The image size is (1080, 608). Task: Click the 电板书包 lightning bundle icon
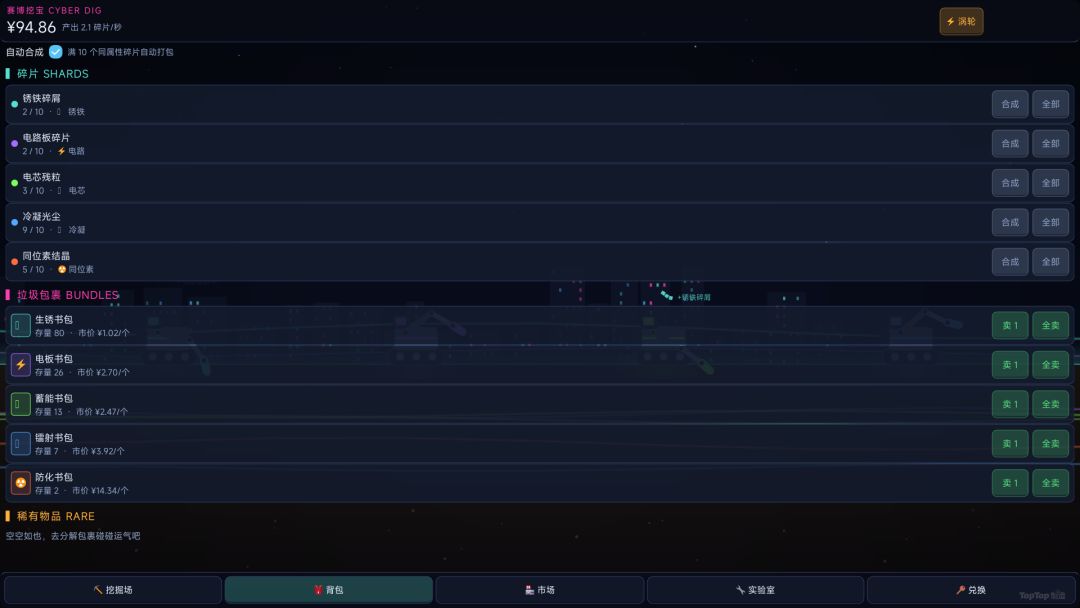21,365
